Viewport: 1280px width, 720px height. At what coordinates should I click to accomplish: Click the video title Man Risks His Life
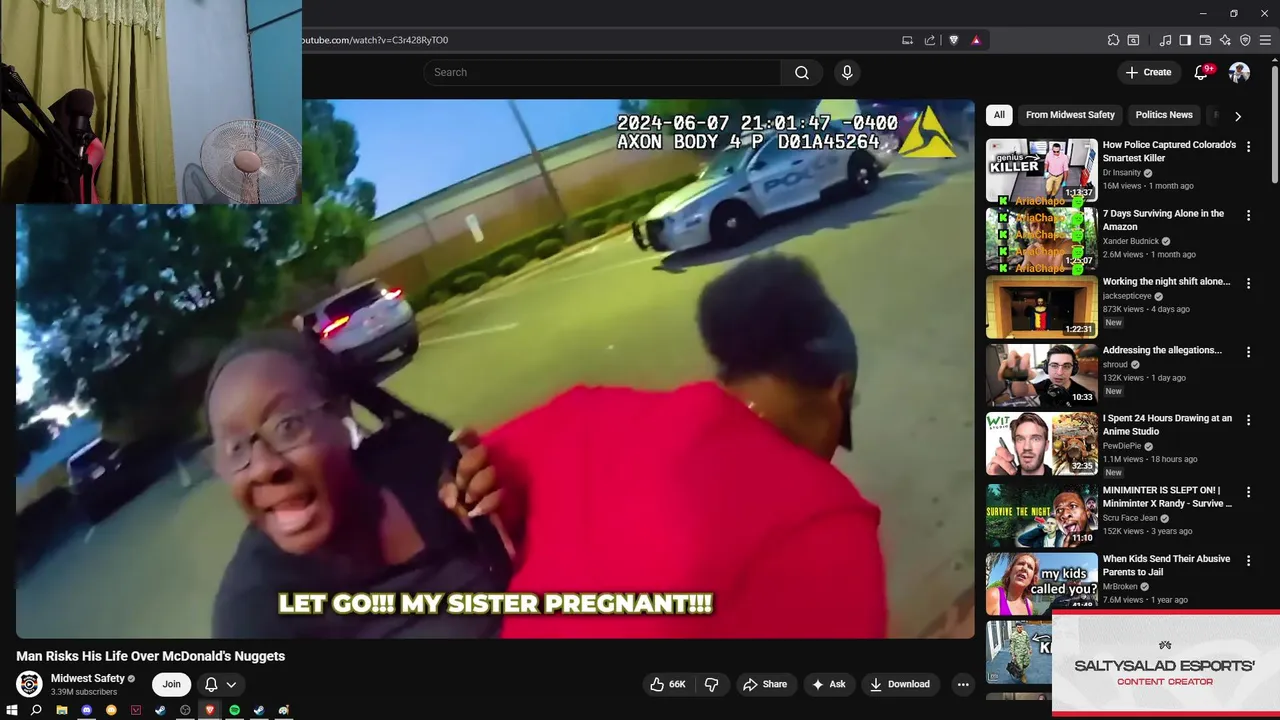click(x=151, y=656)
